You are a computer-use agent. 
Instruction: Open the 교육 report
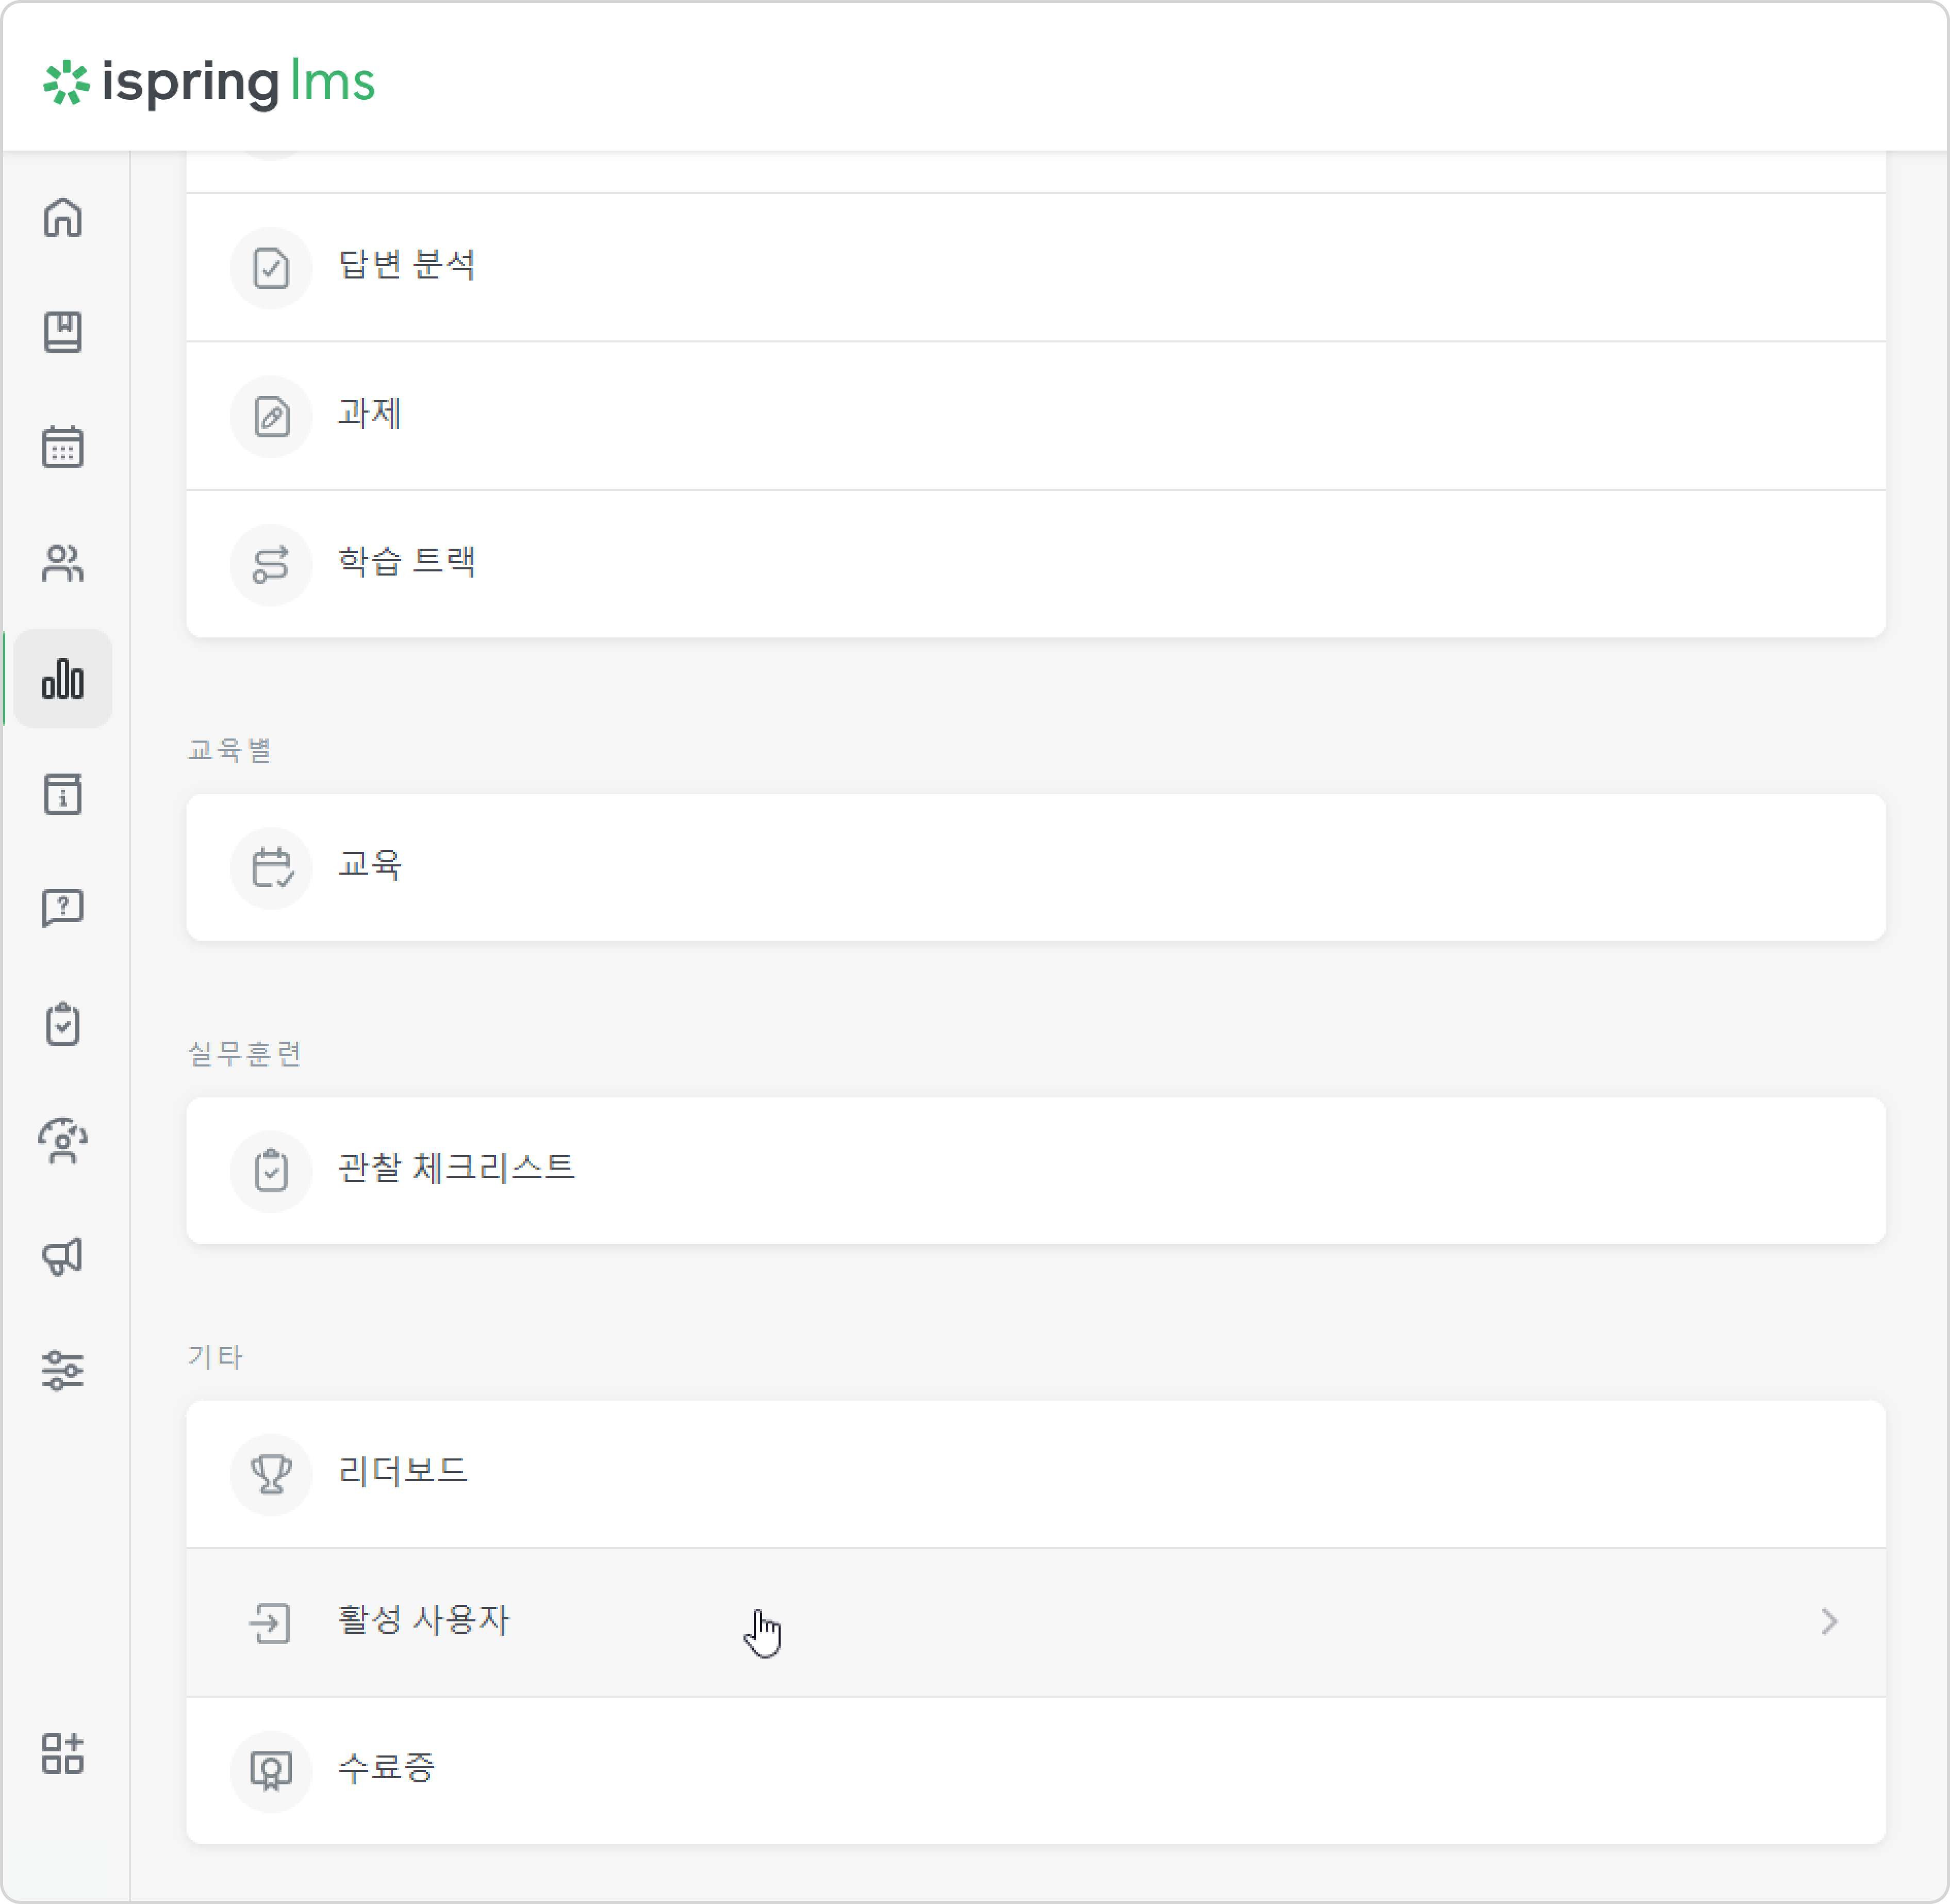pyautogui.click(x=1036, y=867)
